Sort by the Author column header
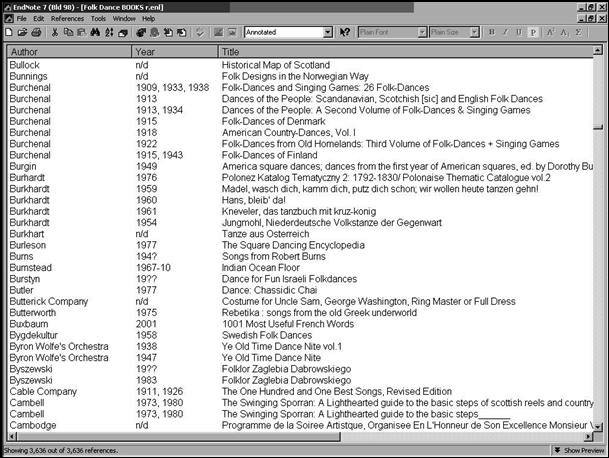The image size is (609, 458). (69, 52)
